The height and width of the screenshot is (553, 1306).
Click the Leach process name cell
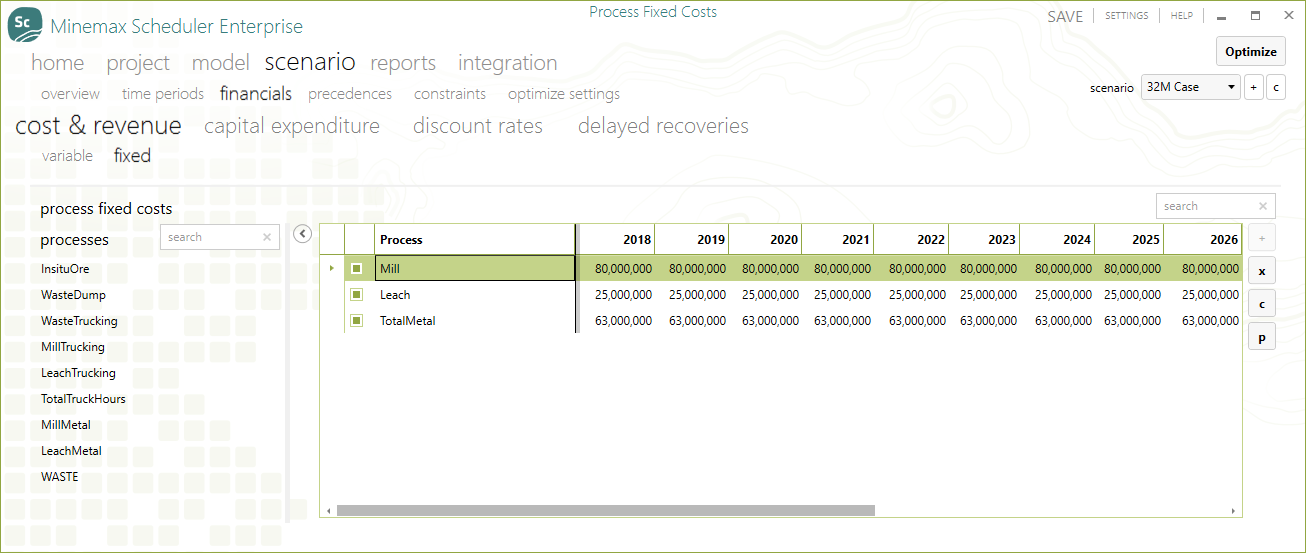(x=475, y=294)
